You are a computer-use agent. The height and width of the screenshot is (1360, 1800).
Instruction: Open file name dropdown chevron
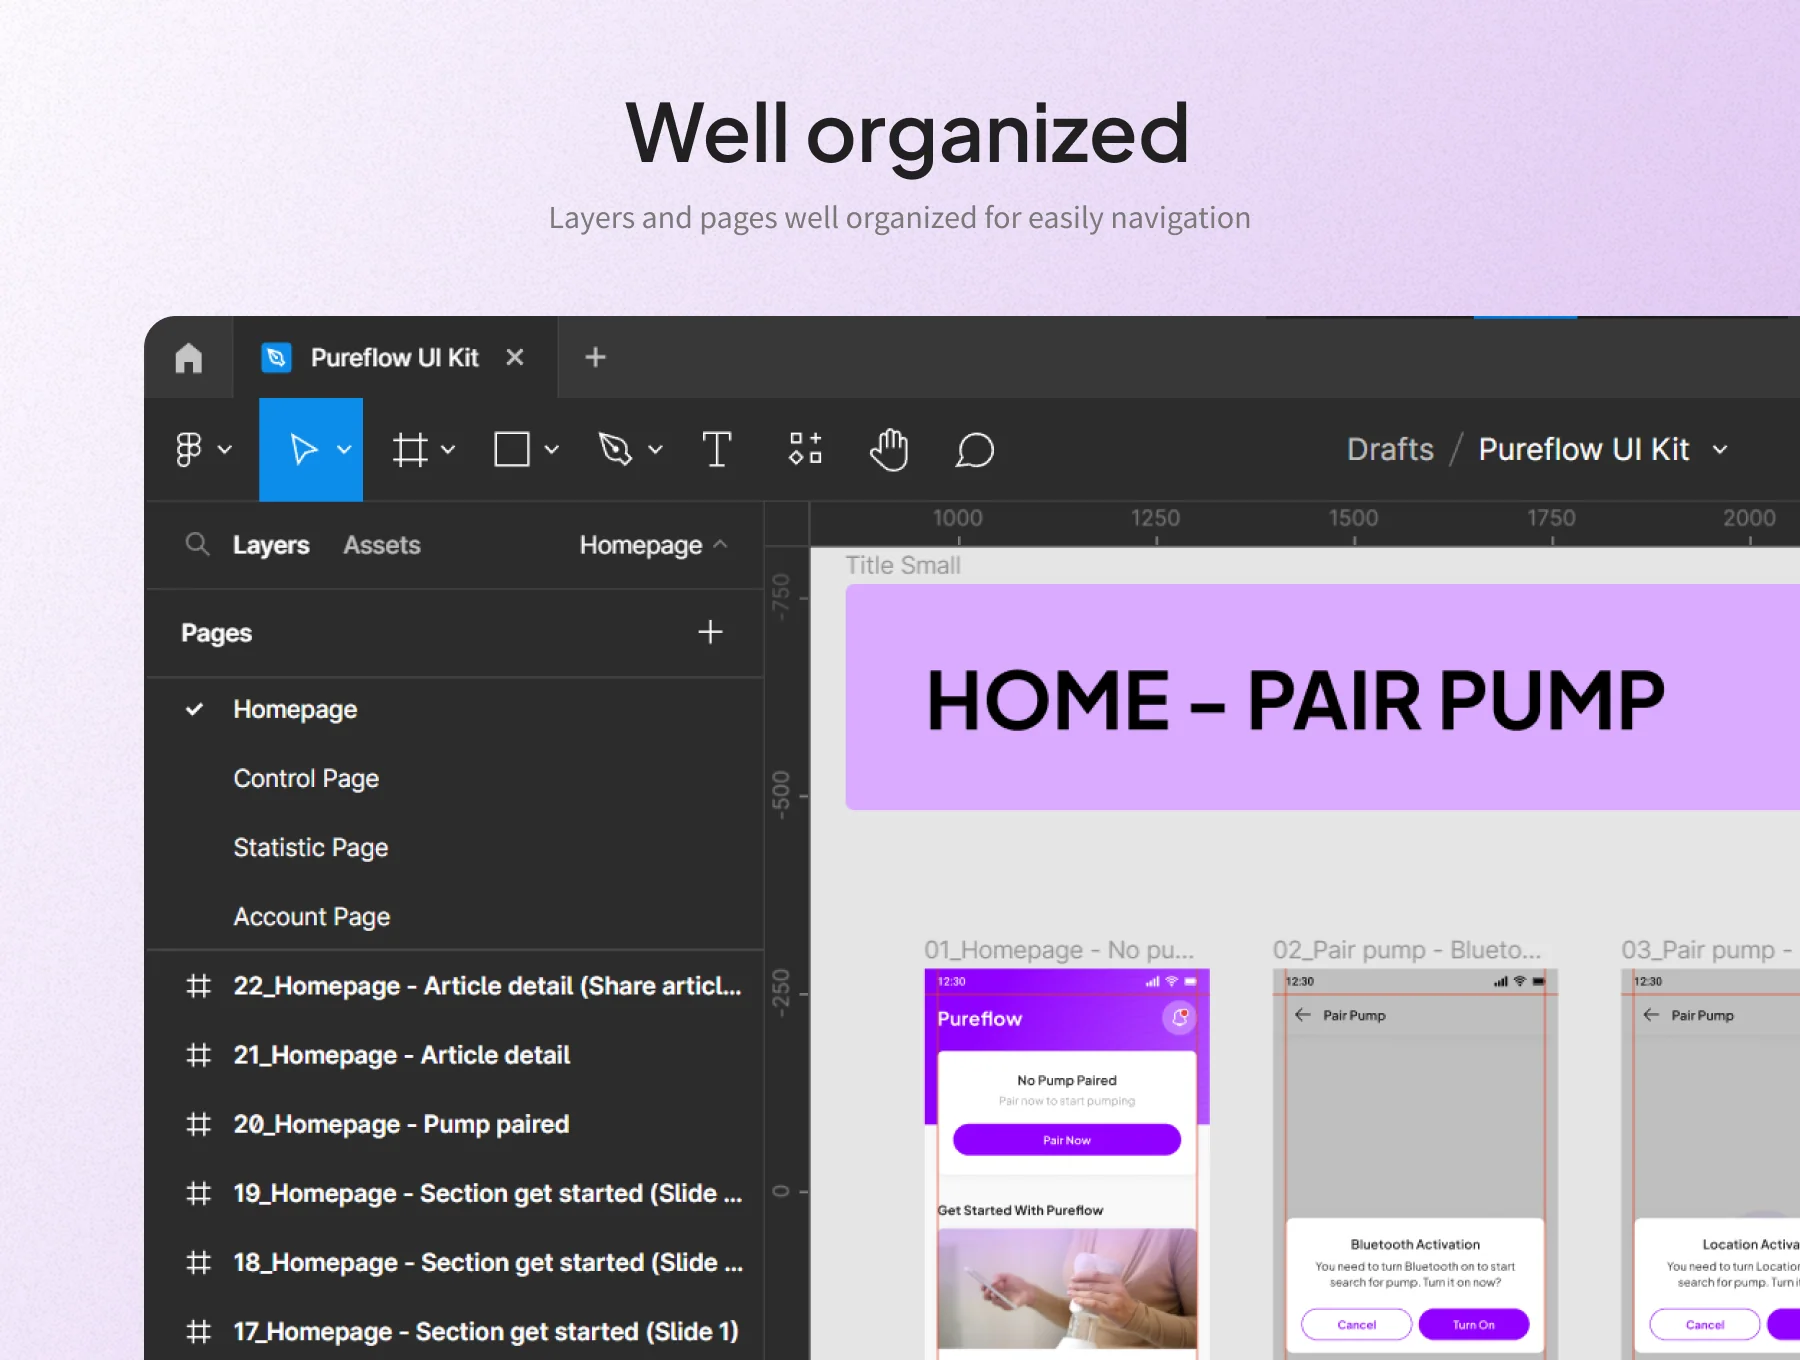[x=1720, y=450]
